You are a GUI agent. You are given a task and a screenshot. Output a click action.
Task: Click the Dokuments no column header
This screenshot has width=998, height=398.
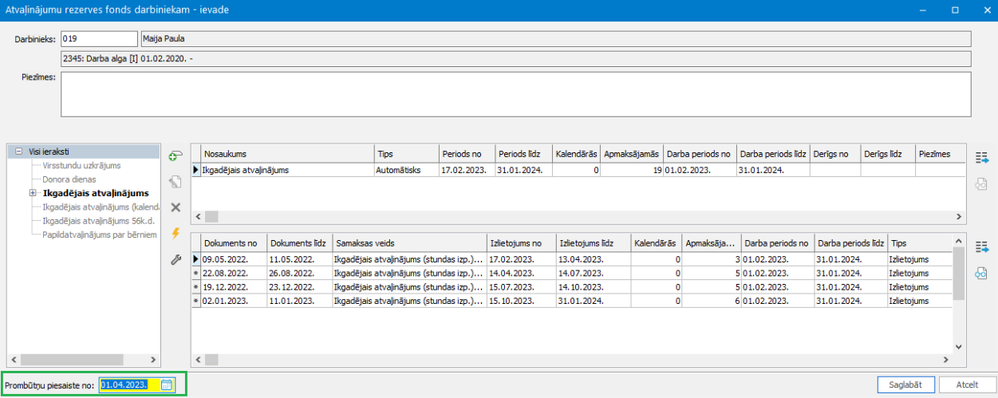[233, 243]
